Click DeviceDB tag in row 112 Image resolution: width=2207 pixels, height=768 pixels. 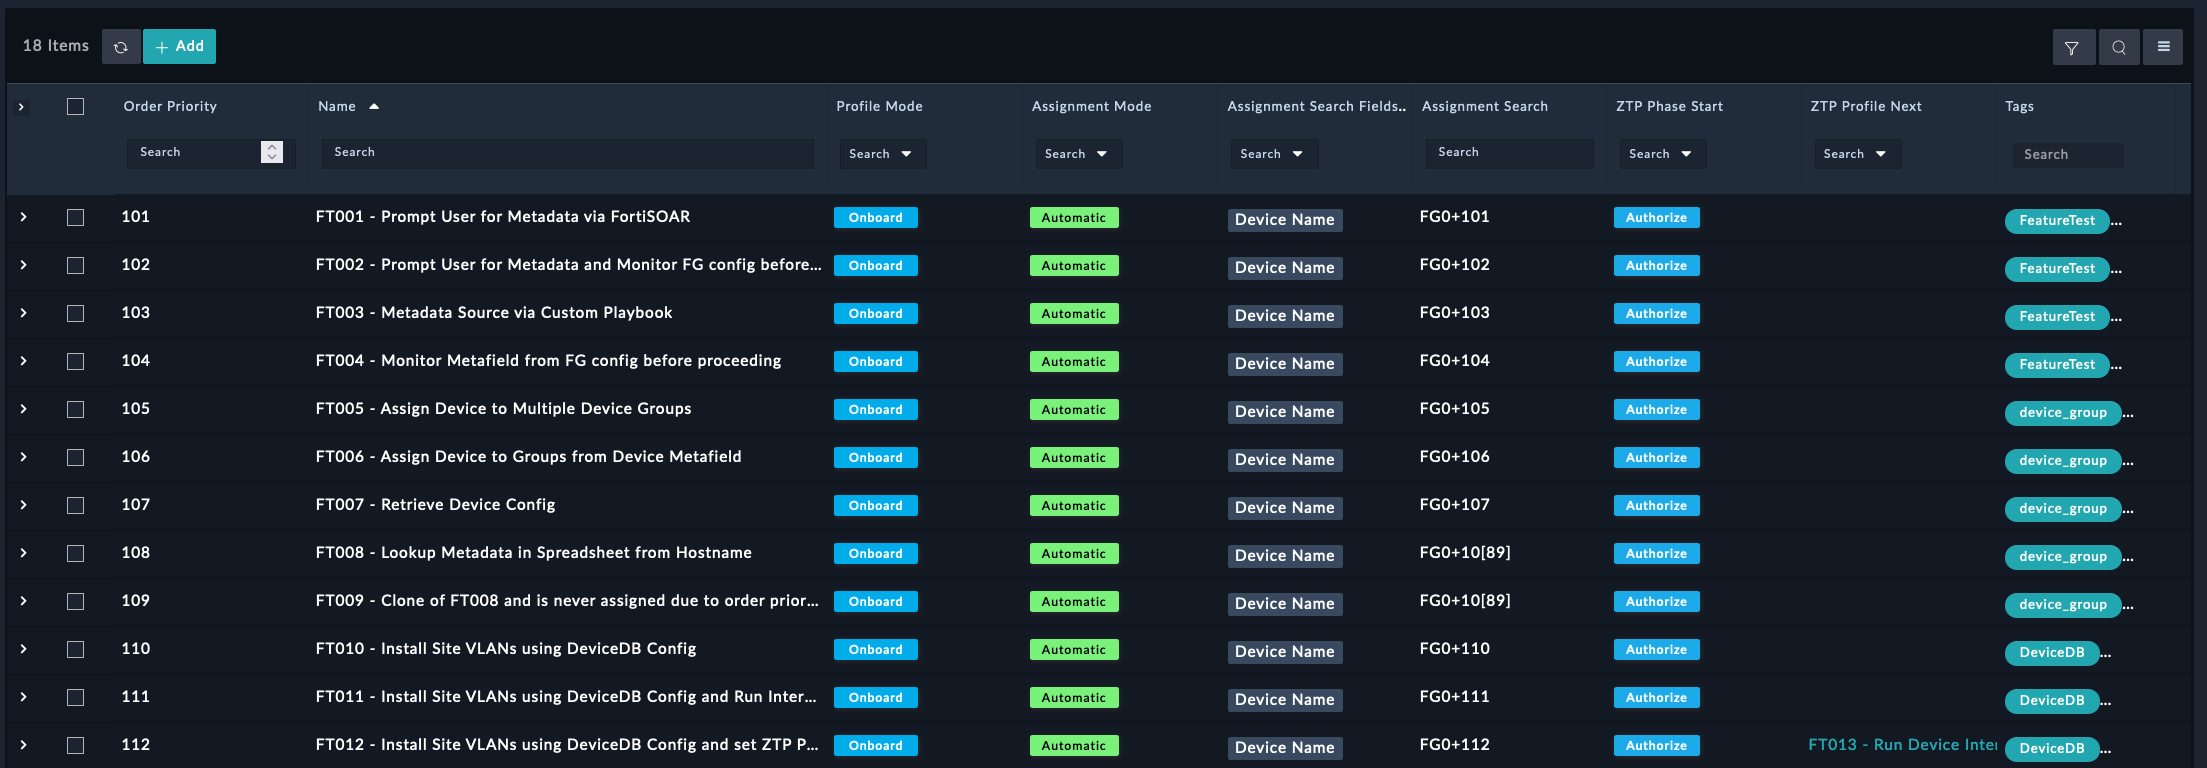click(x=2052, y=749)
